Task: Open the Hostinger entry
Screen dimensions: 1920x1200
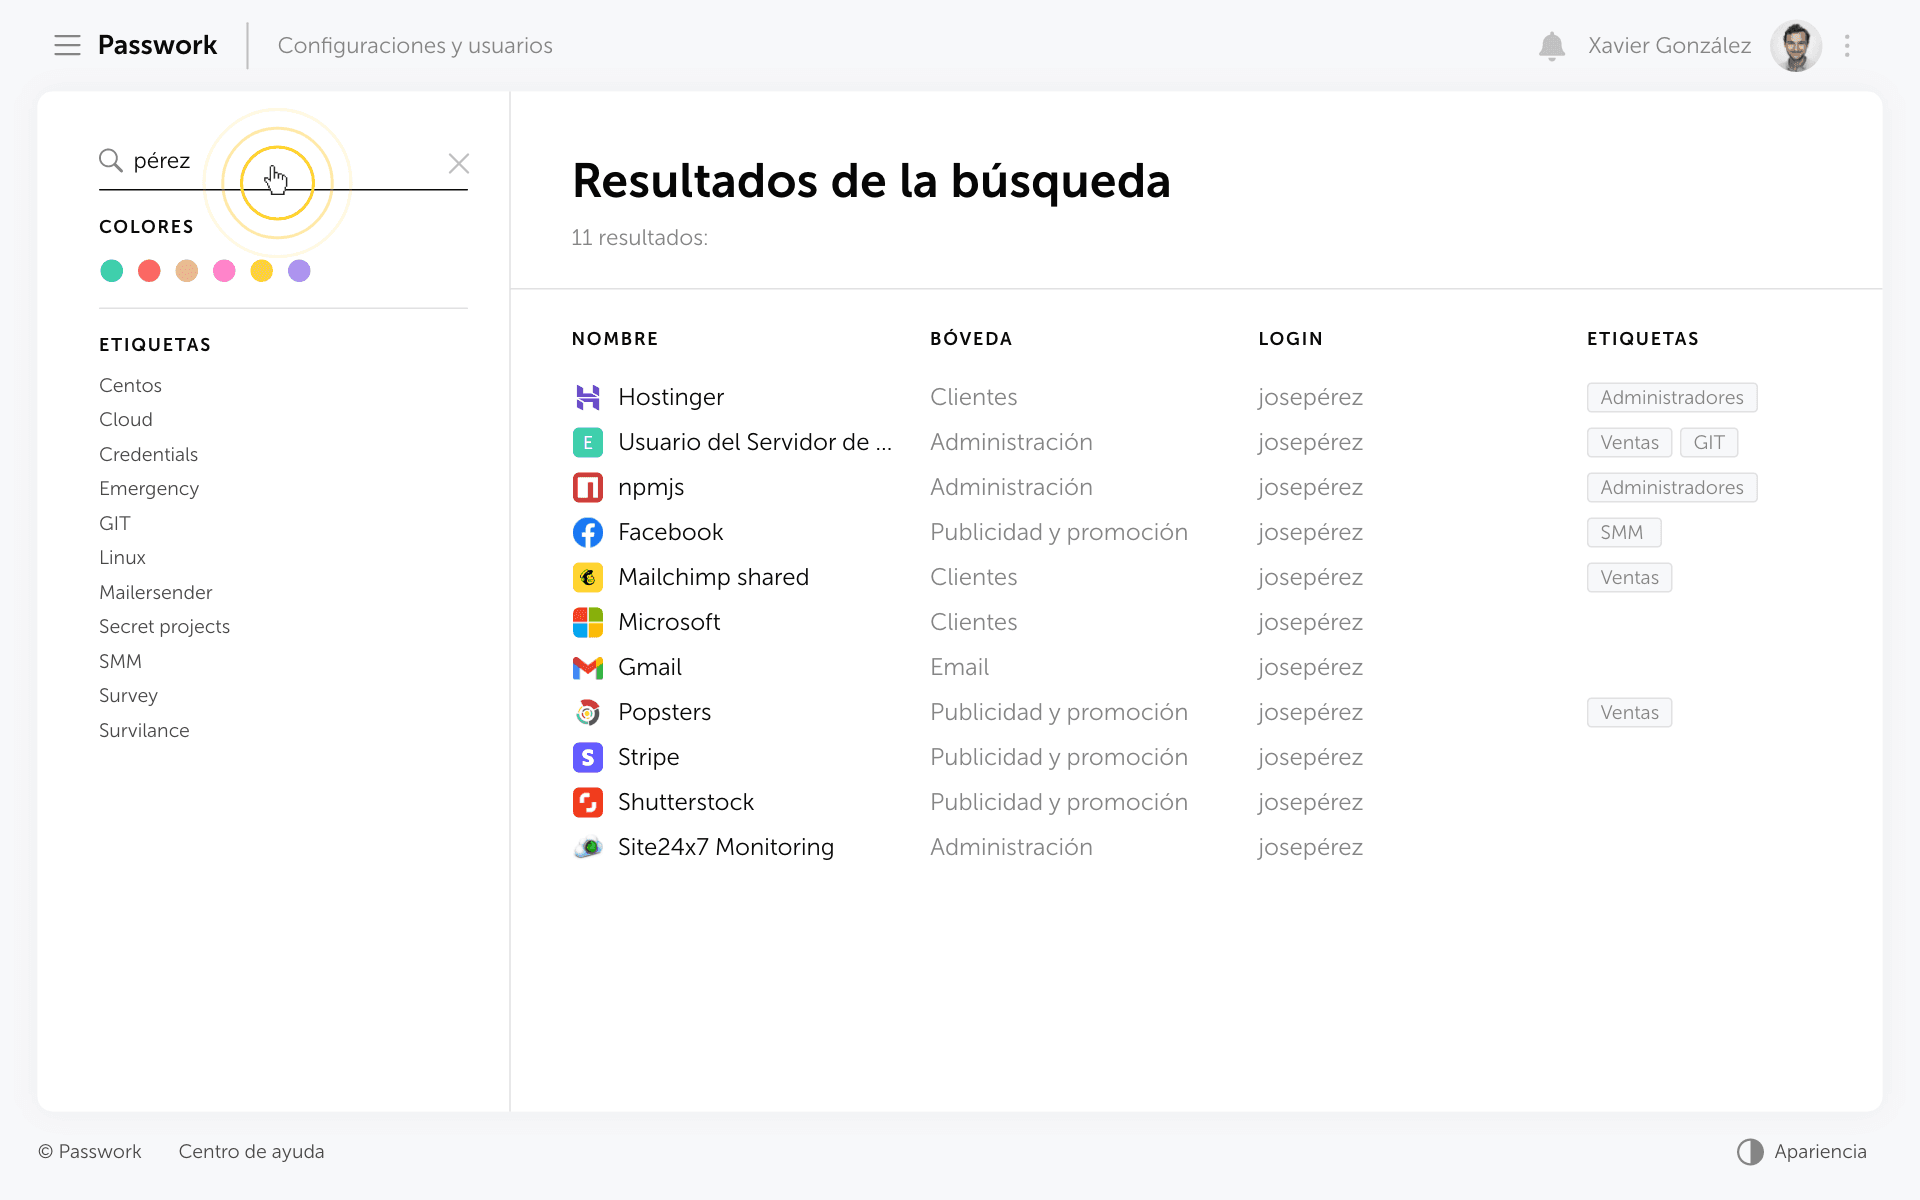Action: point(671,397)
